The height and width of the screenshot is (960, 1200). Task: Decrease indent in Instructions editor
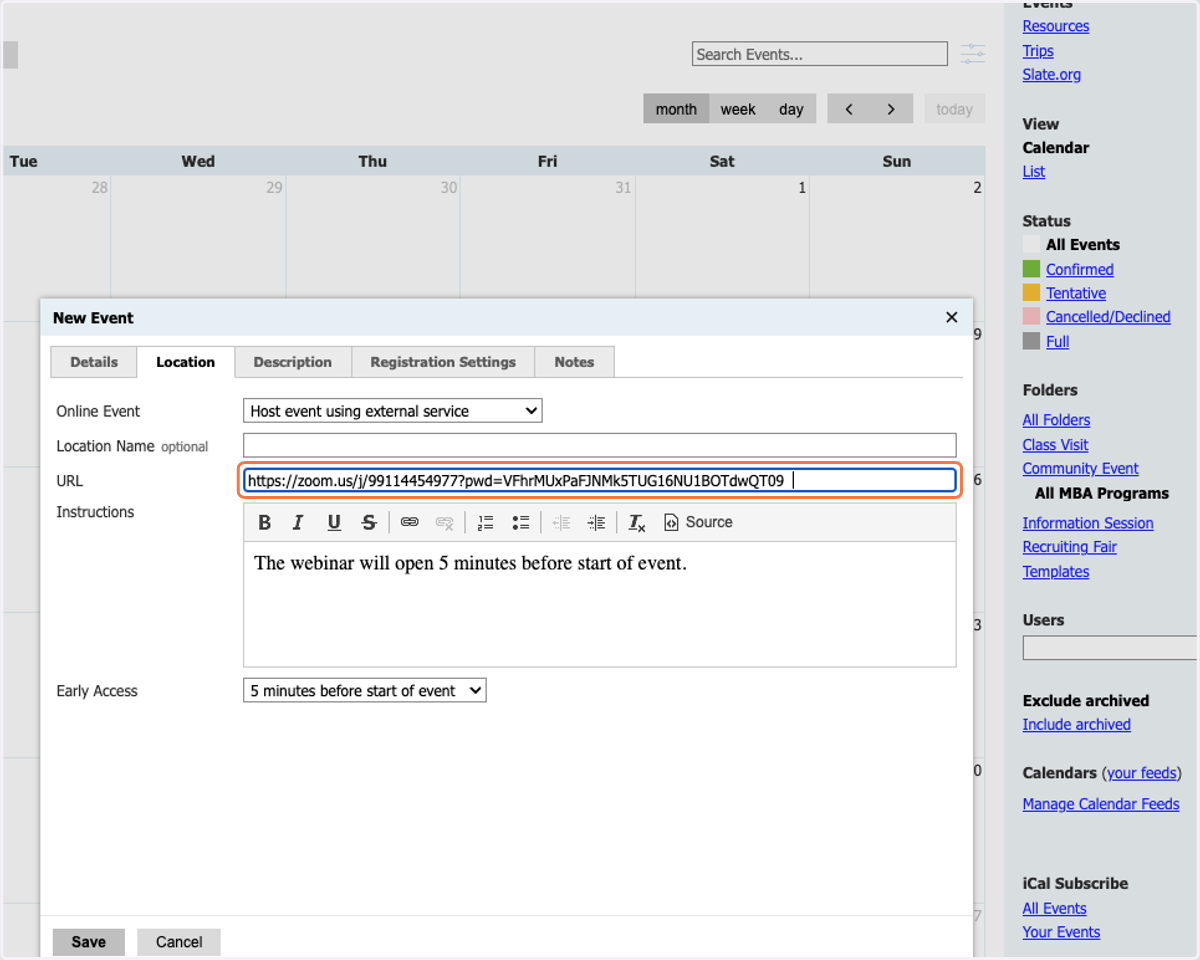[562, 522]
